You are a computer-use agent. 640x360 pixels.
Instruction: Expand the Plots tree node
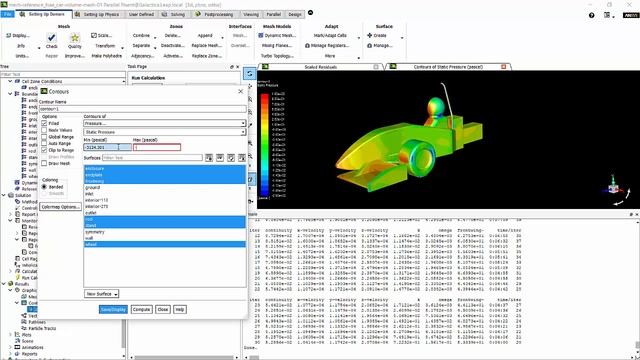[x=10, y=335]
